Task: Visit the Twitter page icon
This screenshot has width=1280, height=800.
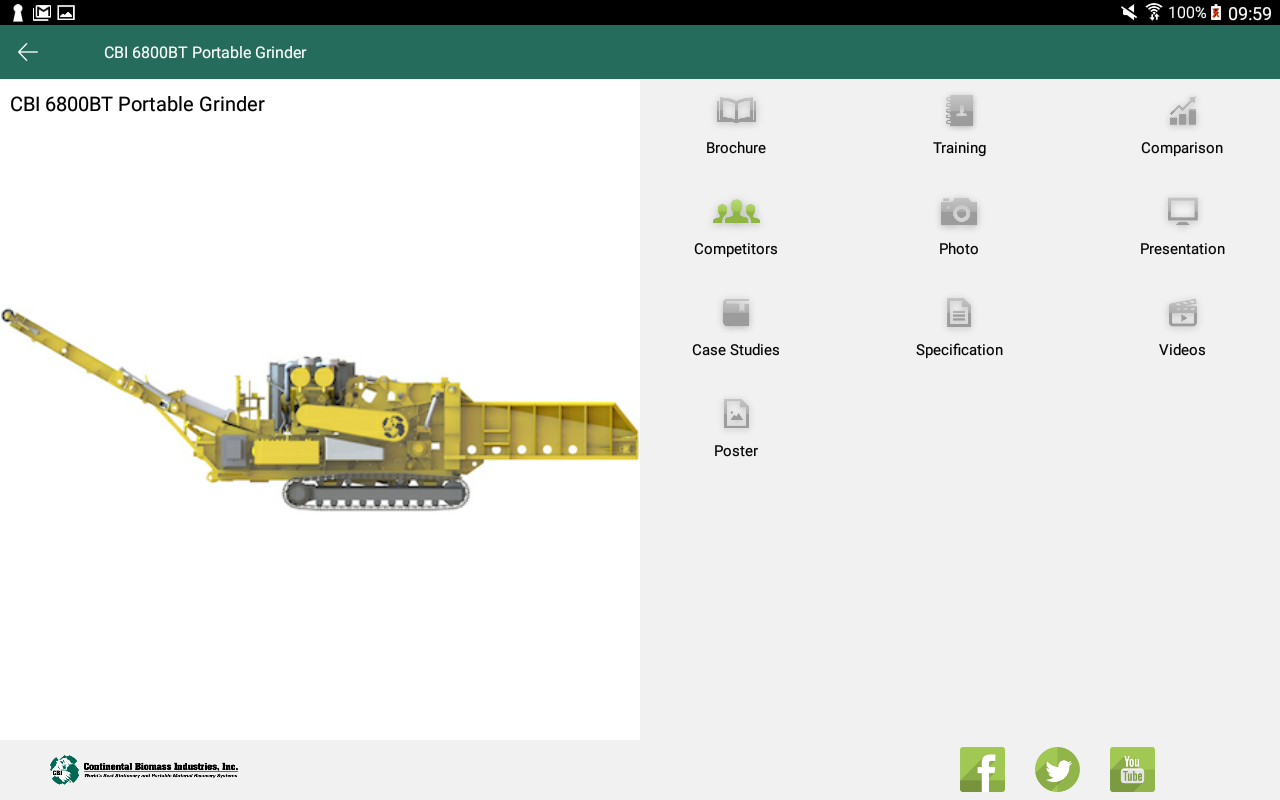Action: pos(1057,769)
